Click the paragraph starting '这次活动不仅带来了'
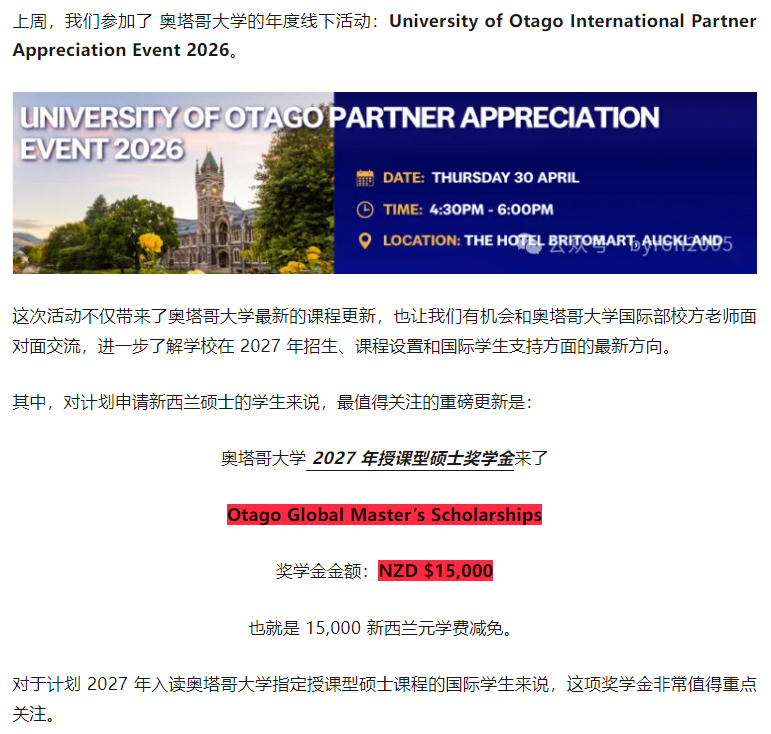Viewport: 771px width, 734px height. pyautogui.click(x=385, y=331)
